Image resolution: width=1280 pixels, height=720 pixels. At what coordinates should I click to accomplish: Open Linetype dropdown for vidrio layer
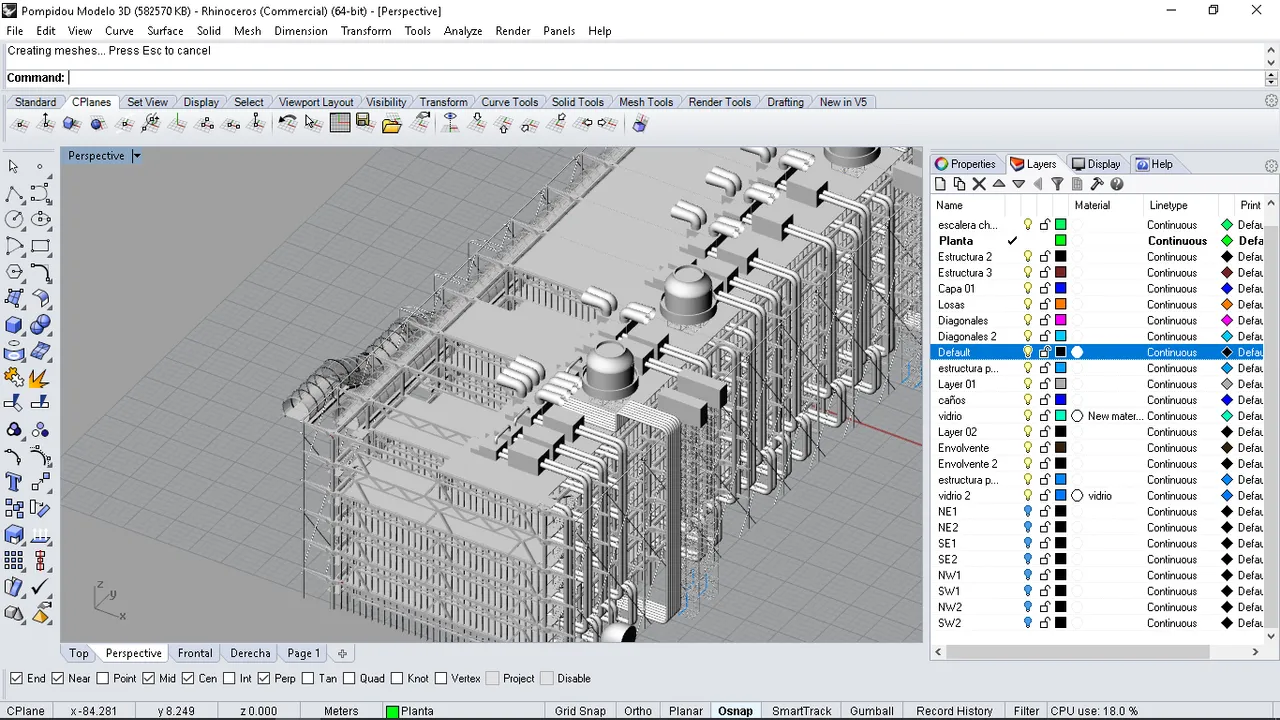tap(1172, 416)
